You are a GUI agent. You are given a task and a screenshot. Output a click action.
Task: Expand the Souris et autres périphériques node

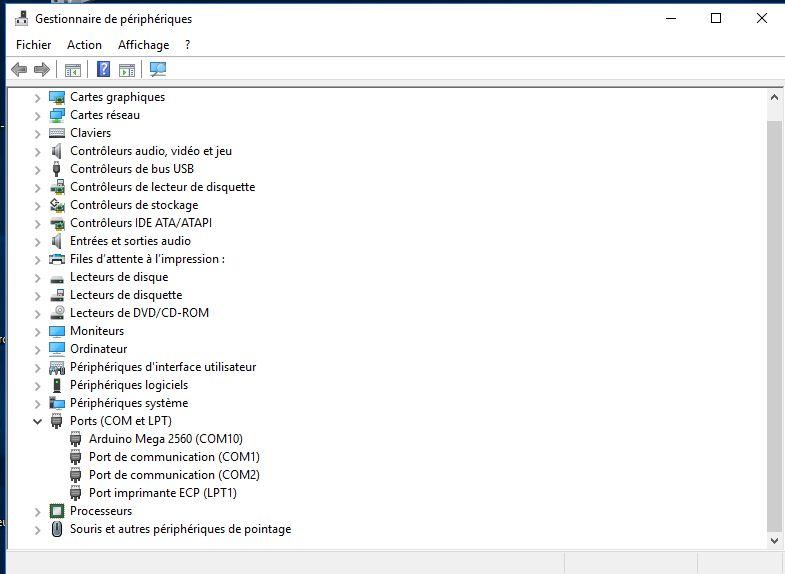tap(38, 530)
